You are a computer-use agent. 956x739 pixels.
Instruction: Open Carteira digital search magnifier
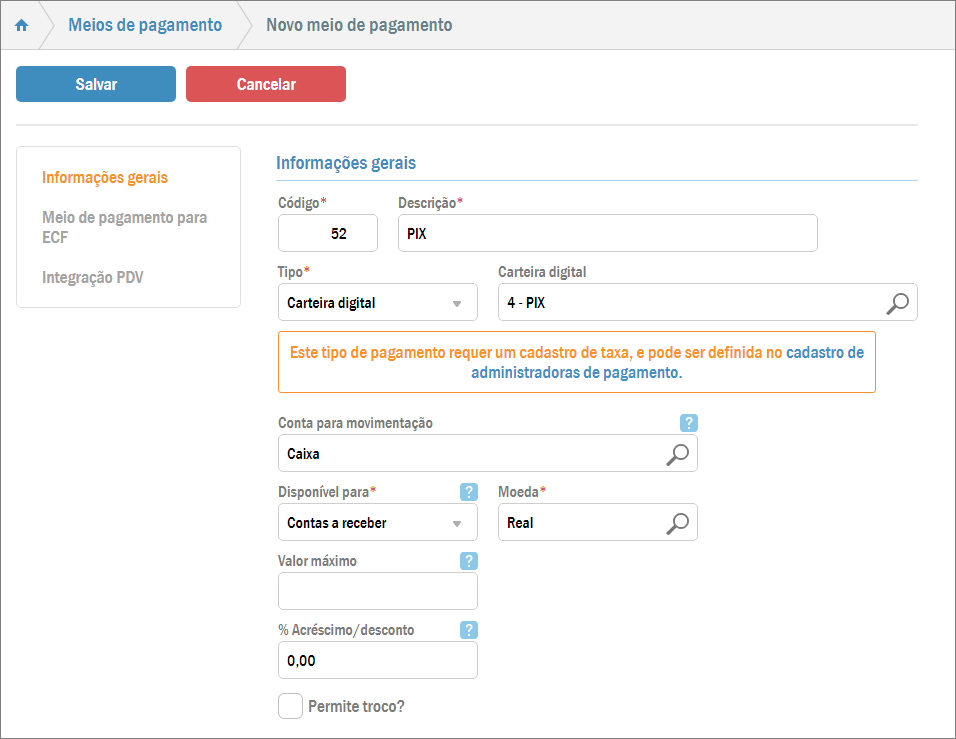(897, 303)
